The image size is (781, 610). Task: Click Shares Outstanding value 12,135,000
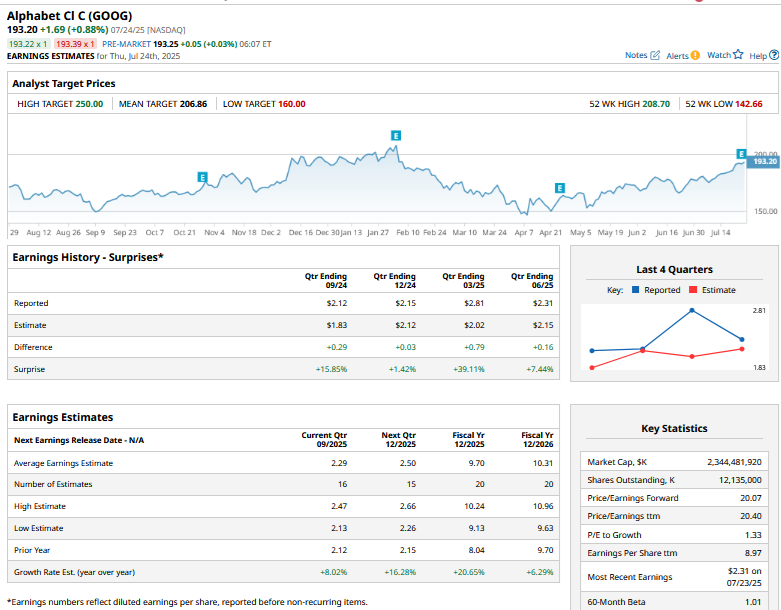click(x=740, y=480)
